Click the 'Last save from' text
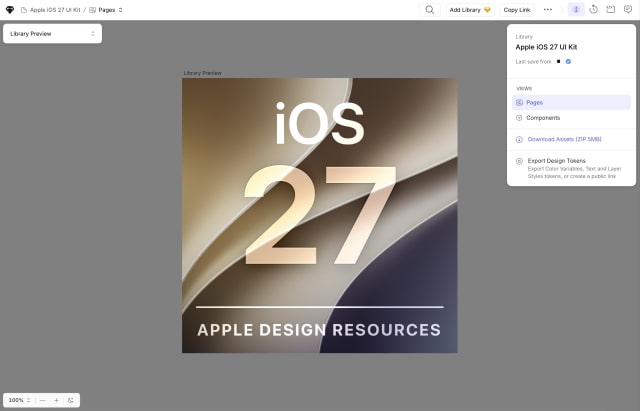 click(533, 62)
